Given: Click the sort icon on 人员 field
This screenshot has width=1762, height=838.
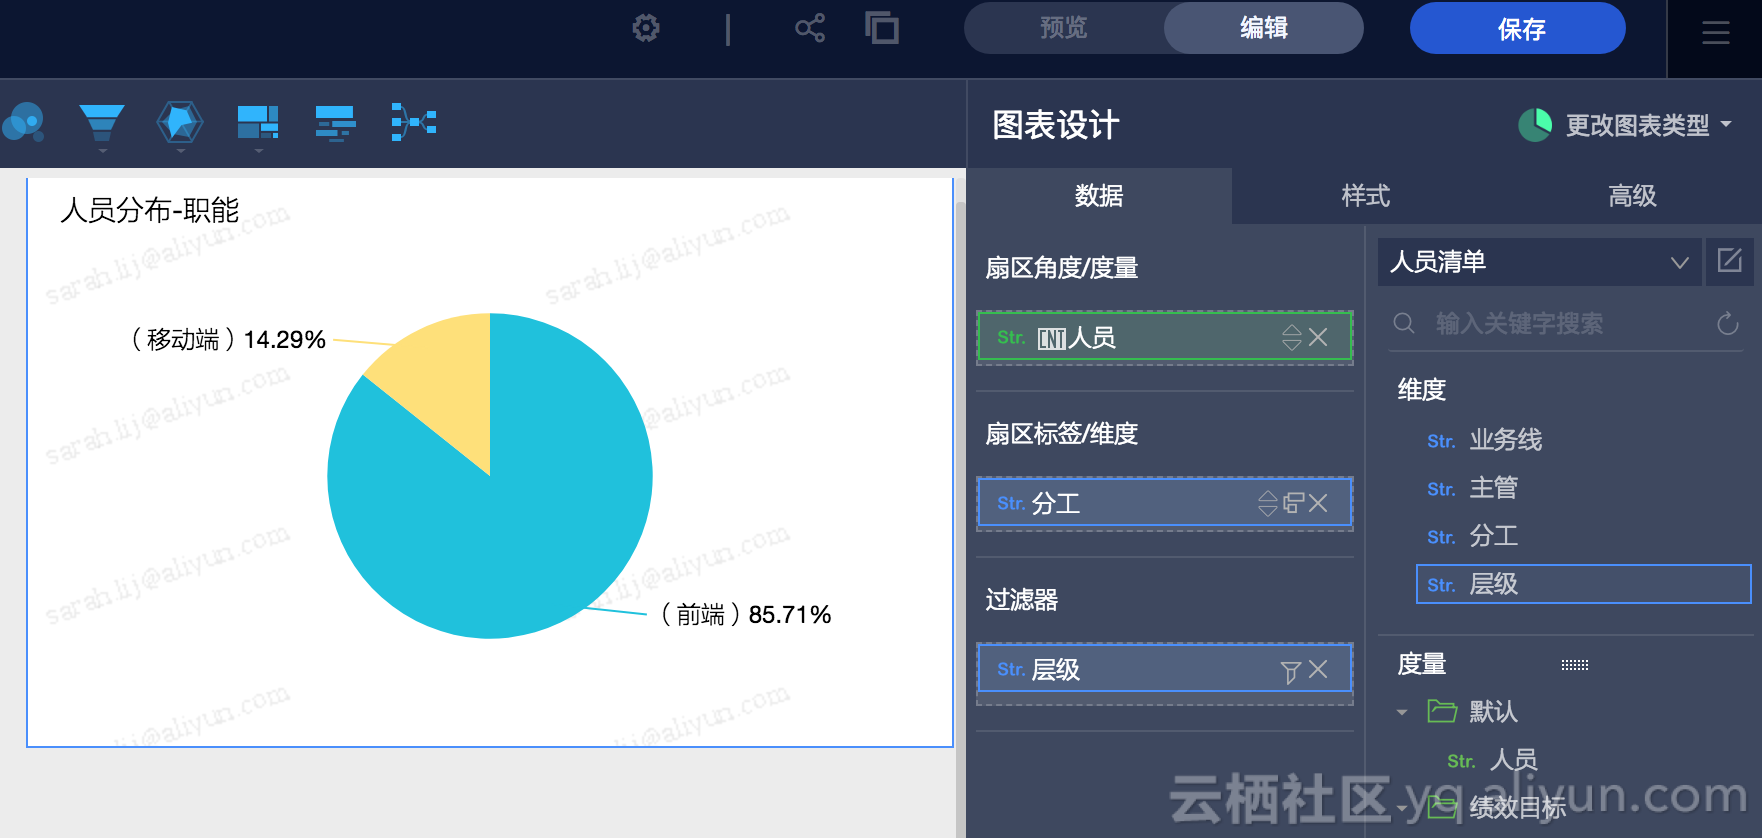Looking at the screenshot, I should pyautogui.click(x=1292, y=338).
